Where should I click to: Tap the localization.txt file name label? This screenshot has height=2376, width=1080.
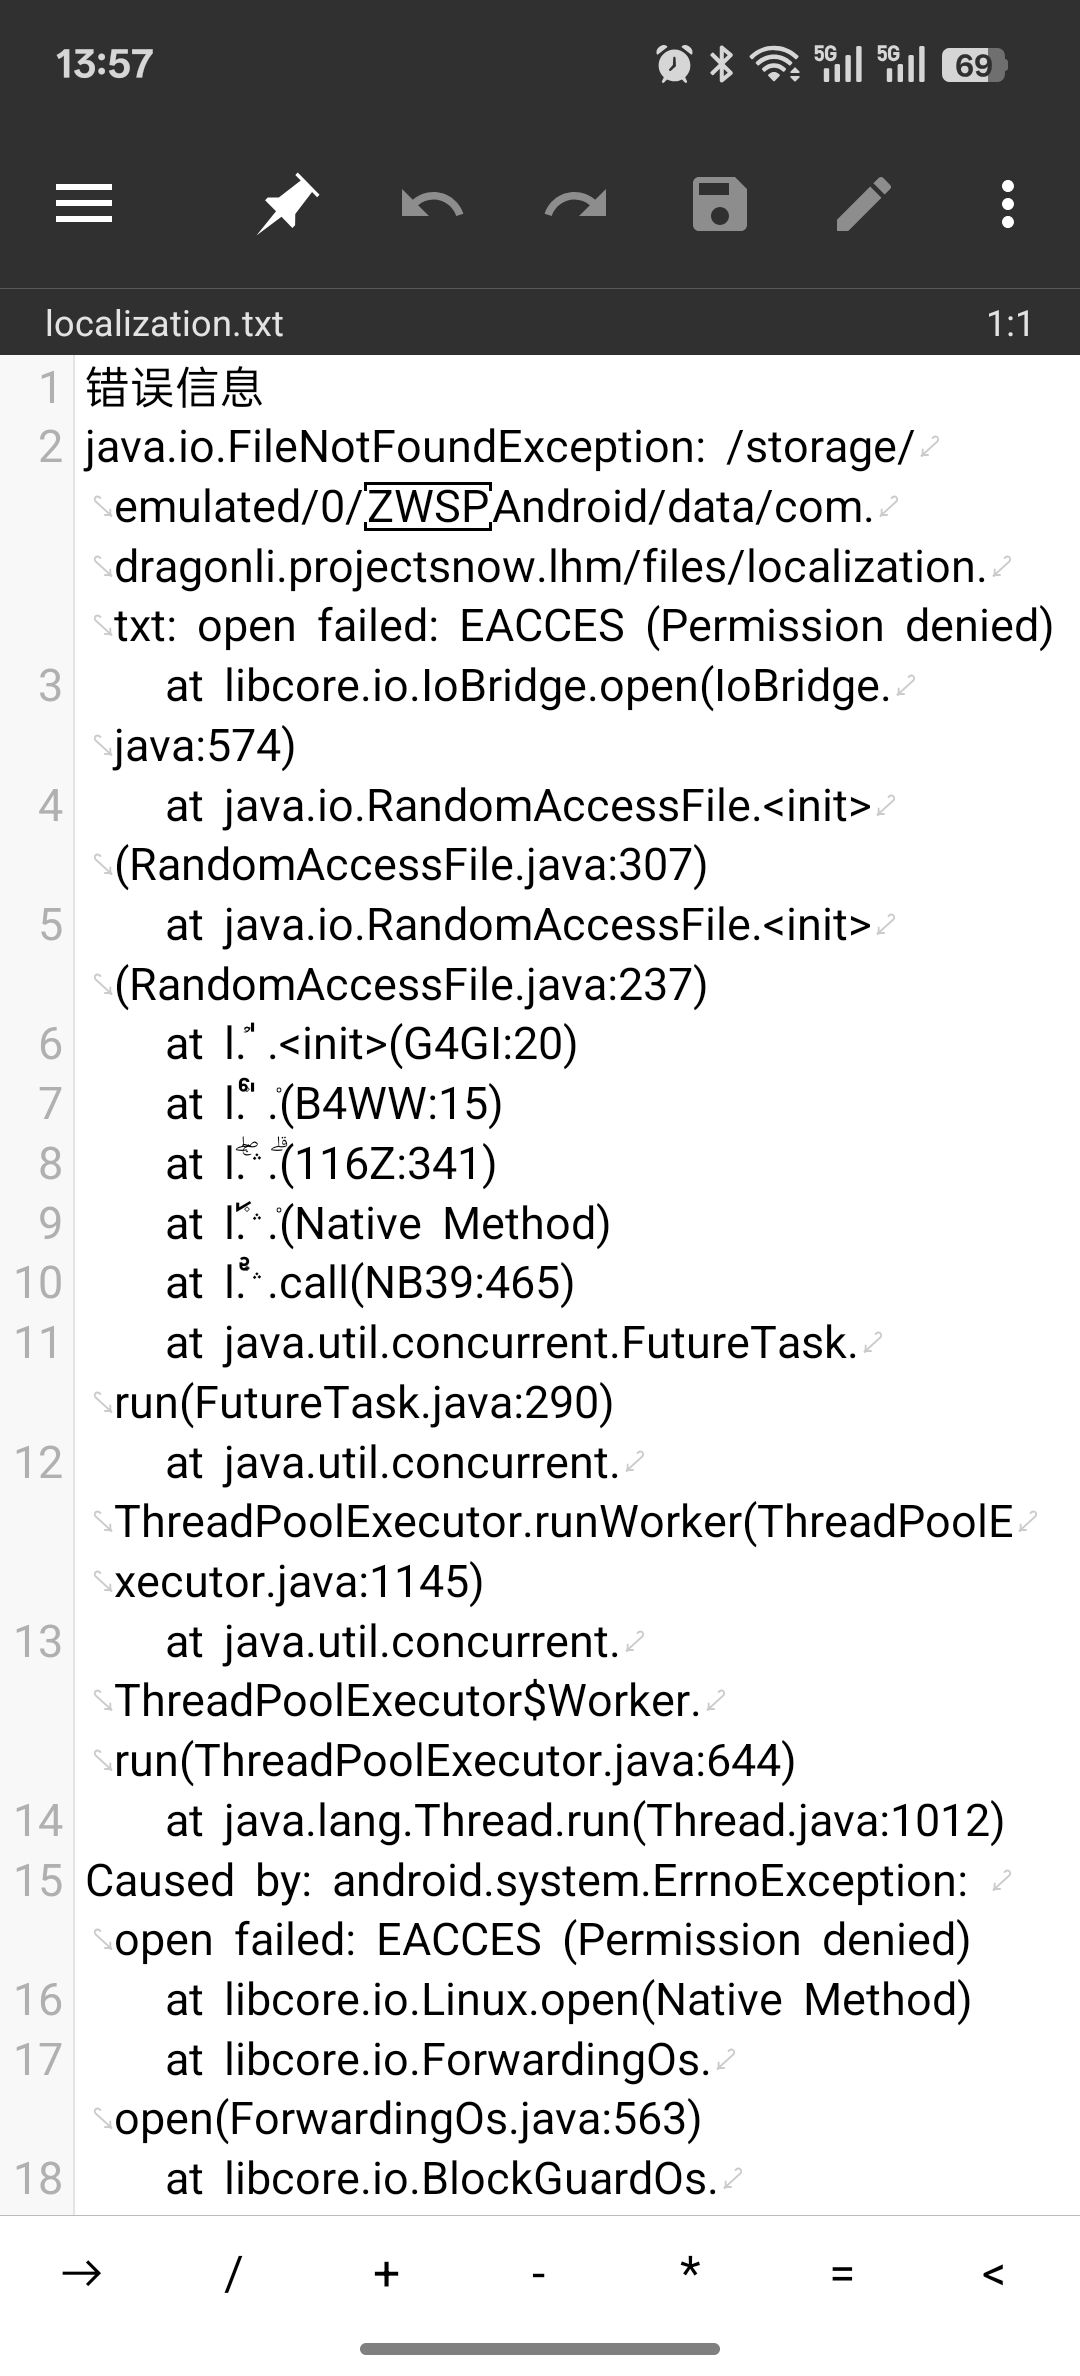tap(164, 323)
